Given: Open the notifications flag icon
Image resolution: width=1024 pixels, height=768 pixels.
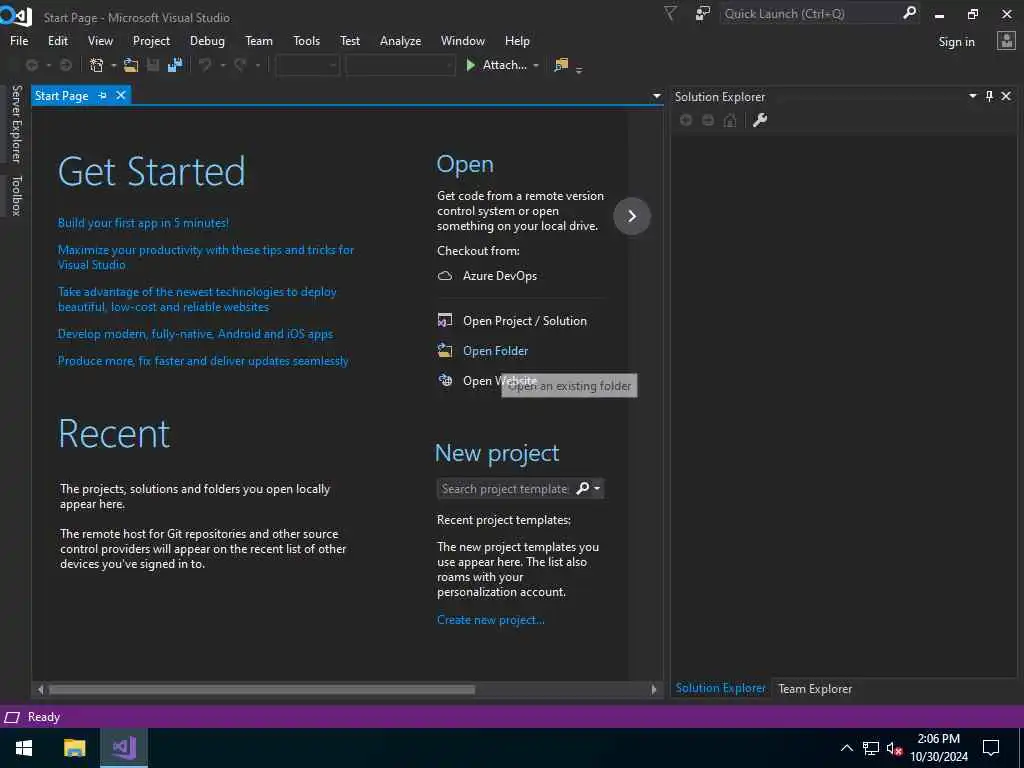Looking at the screenshot, I should point(670,14).
